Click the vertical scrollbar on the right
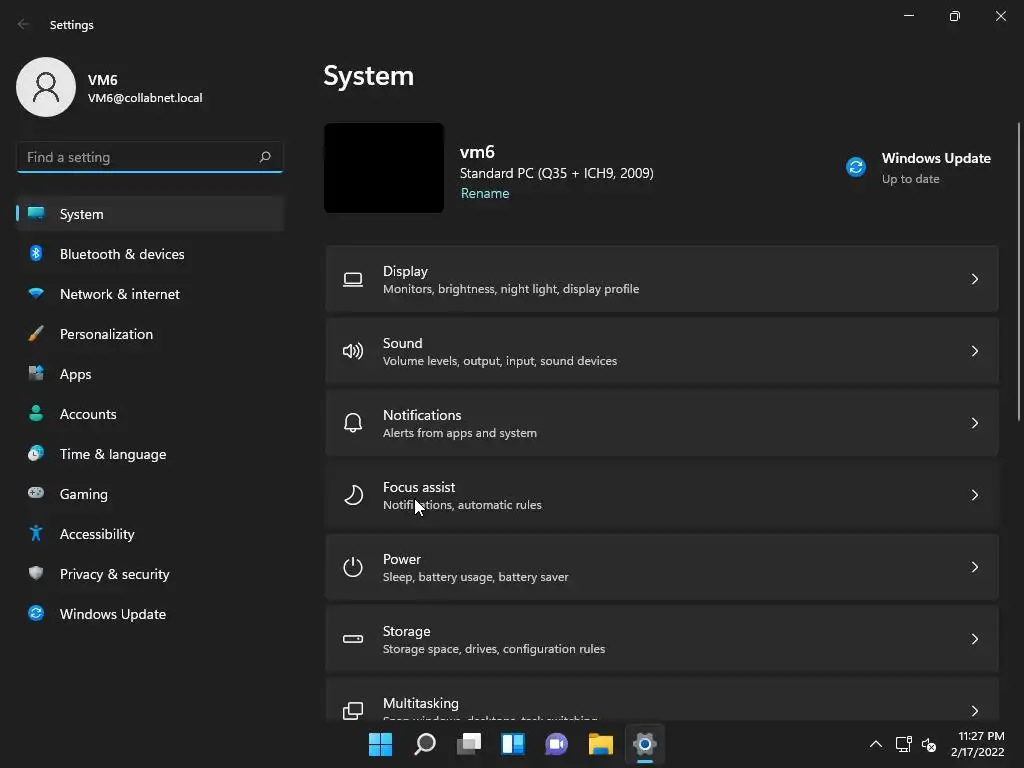The height and width of the screenshot is (768, 1024). 1019,272
